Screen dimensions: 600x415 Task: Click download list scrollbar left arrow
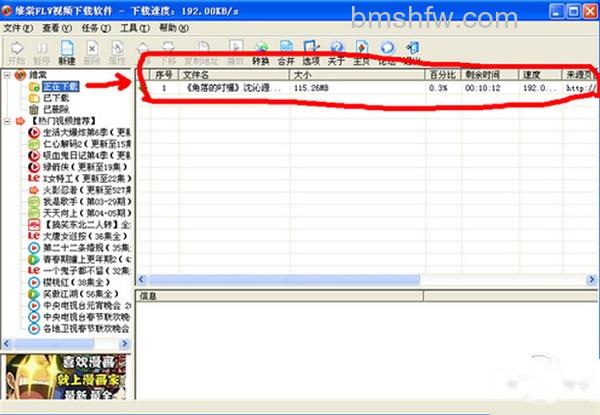(x=141, y=280)
